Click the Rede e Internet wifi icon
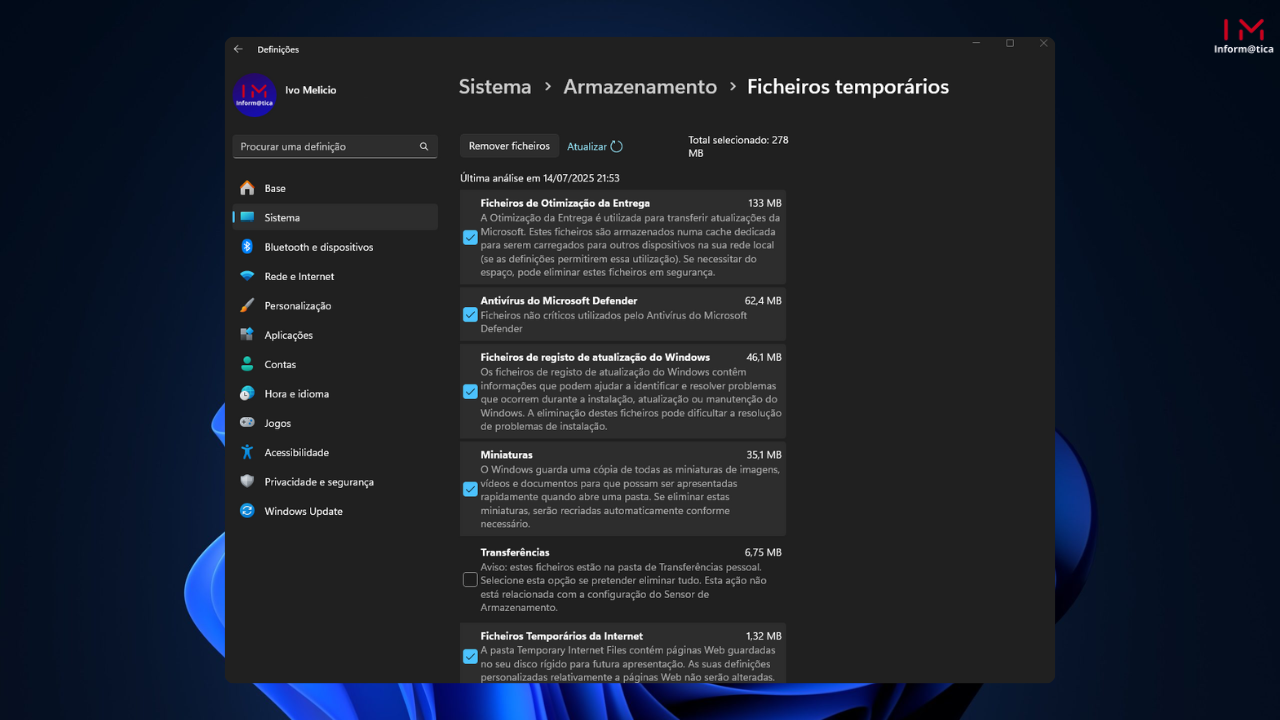Screen dimensions: 1280x720 coord(247,276)
